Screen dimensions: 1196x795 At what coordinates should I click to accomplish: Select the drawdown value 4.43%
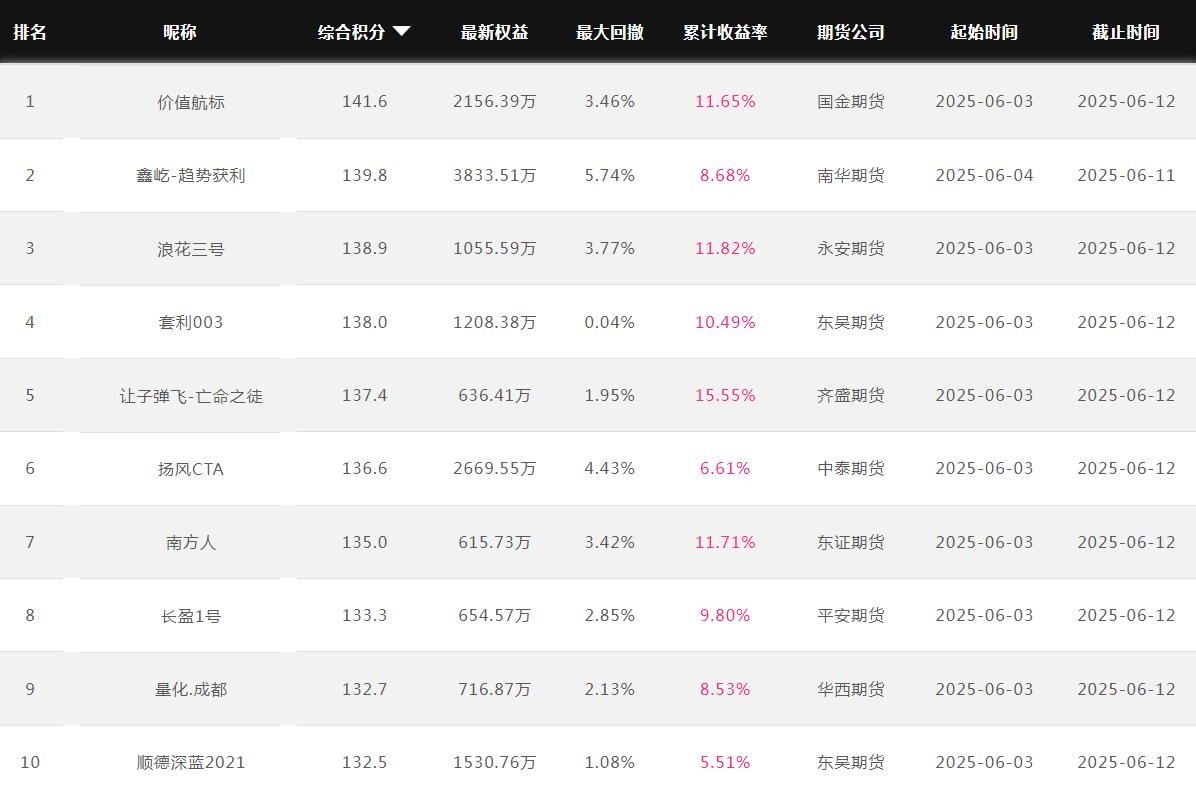[609, 468]
